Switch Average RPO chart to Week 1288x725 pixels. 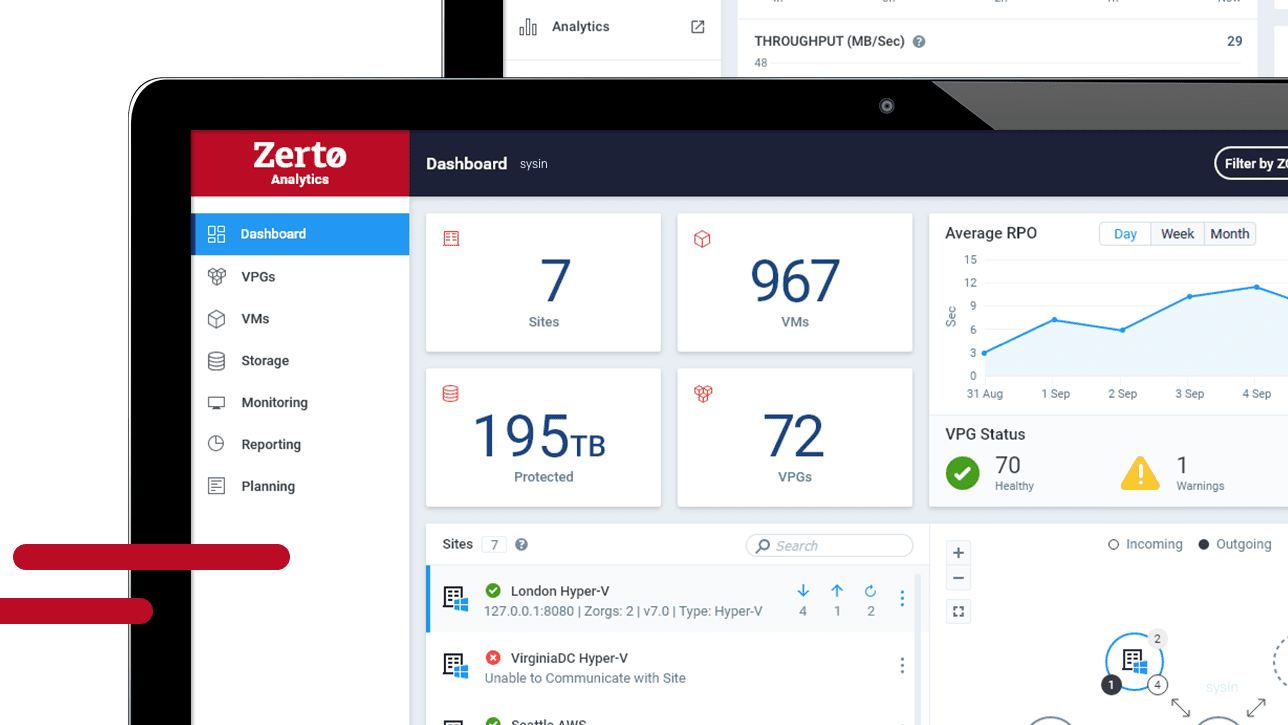[x=1177, y=234]
